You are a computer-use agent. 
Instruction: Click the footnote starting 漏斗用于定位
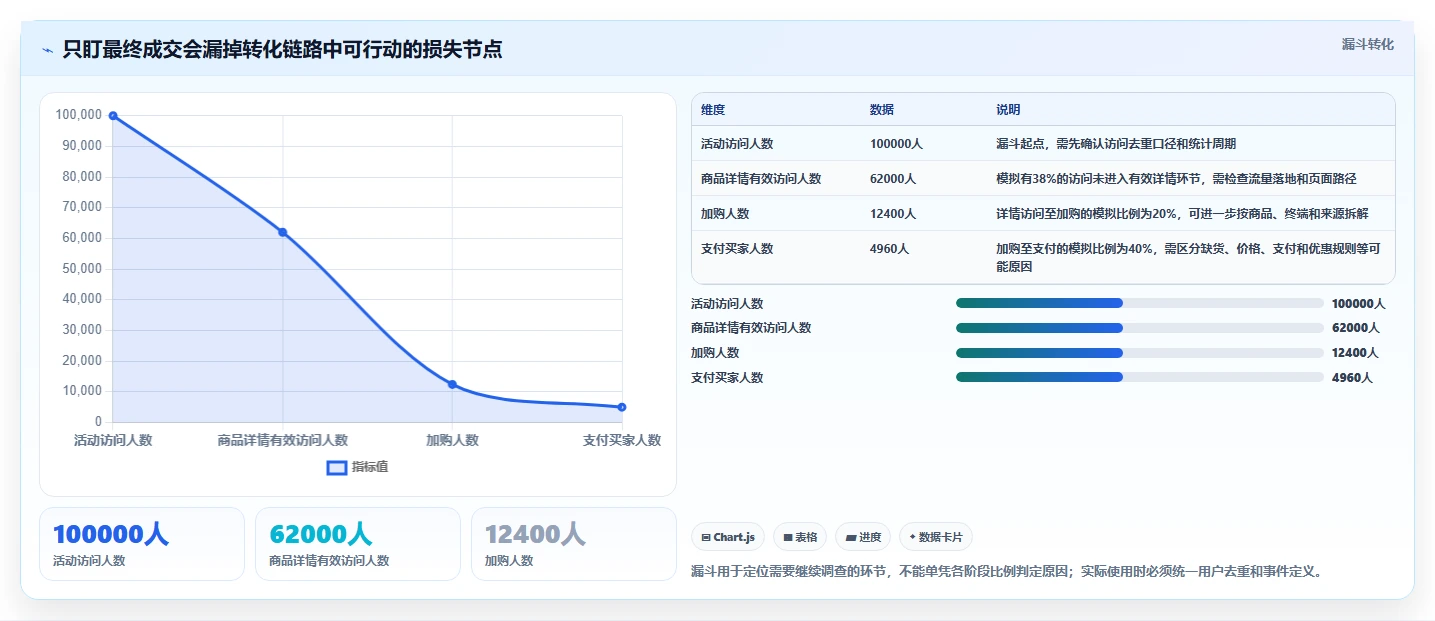(x=1007, y=572)
